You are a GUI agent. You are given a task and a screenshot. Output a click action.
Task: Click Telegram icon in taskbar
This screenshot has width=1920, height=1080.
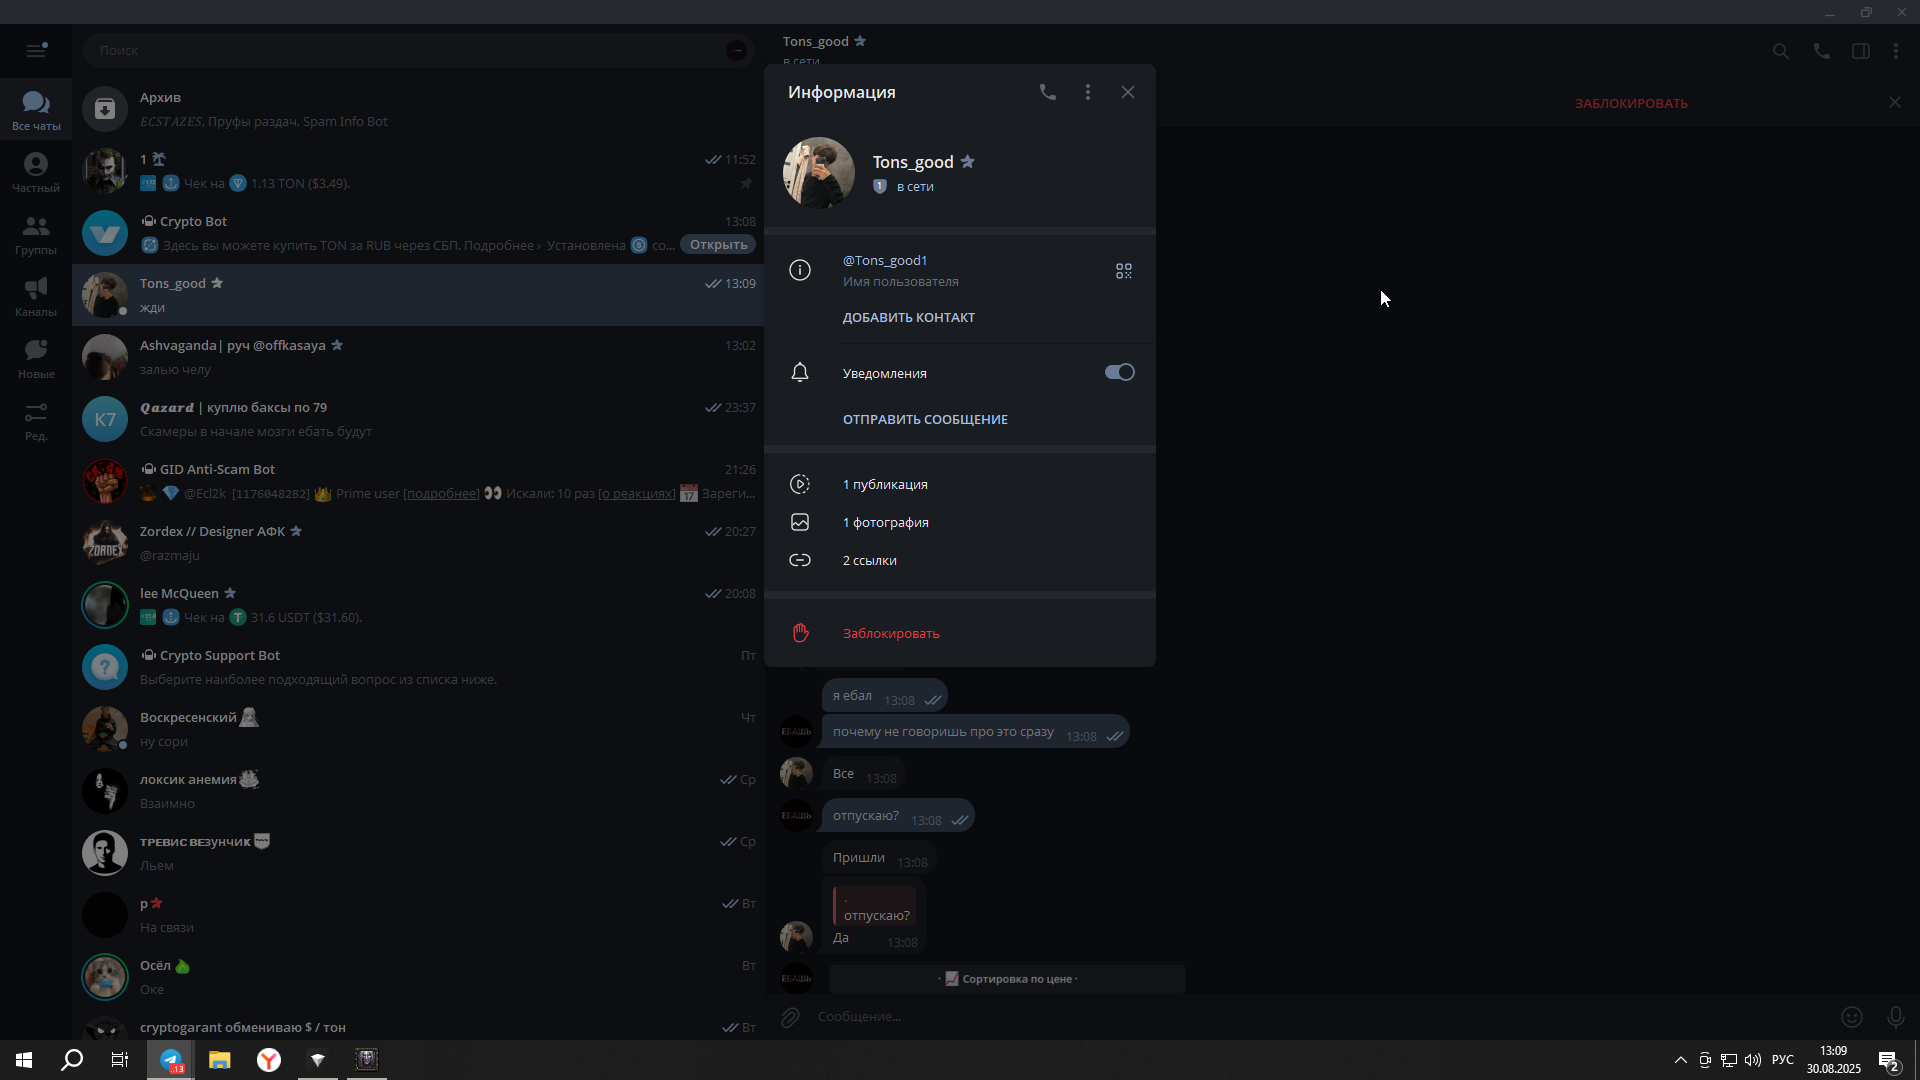[171, 1060]
